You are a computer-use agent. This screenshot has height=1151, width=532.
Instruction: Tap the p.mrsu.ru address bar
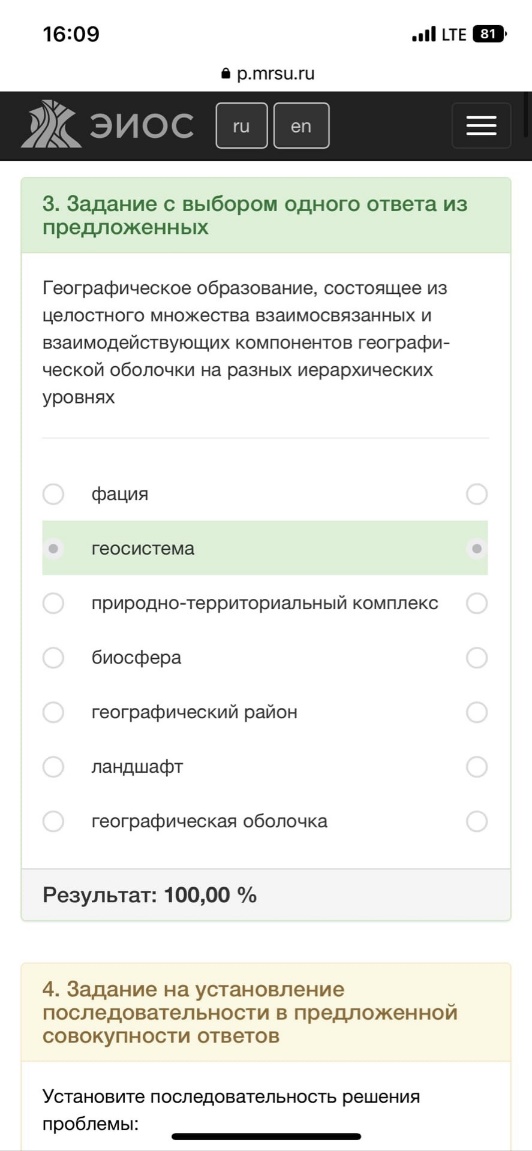tap(268, 74)
